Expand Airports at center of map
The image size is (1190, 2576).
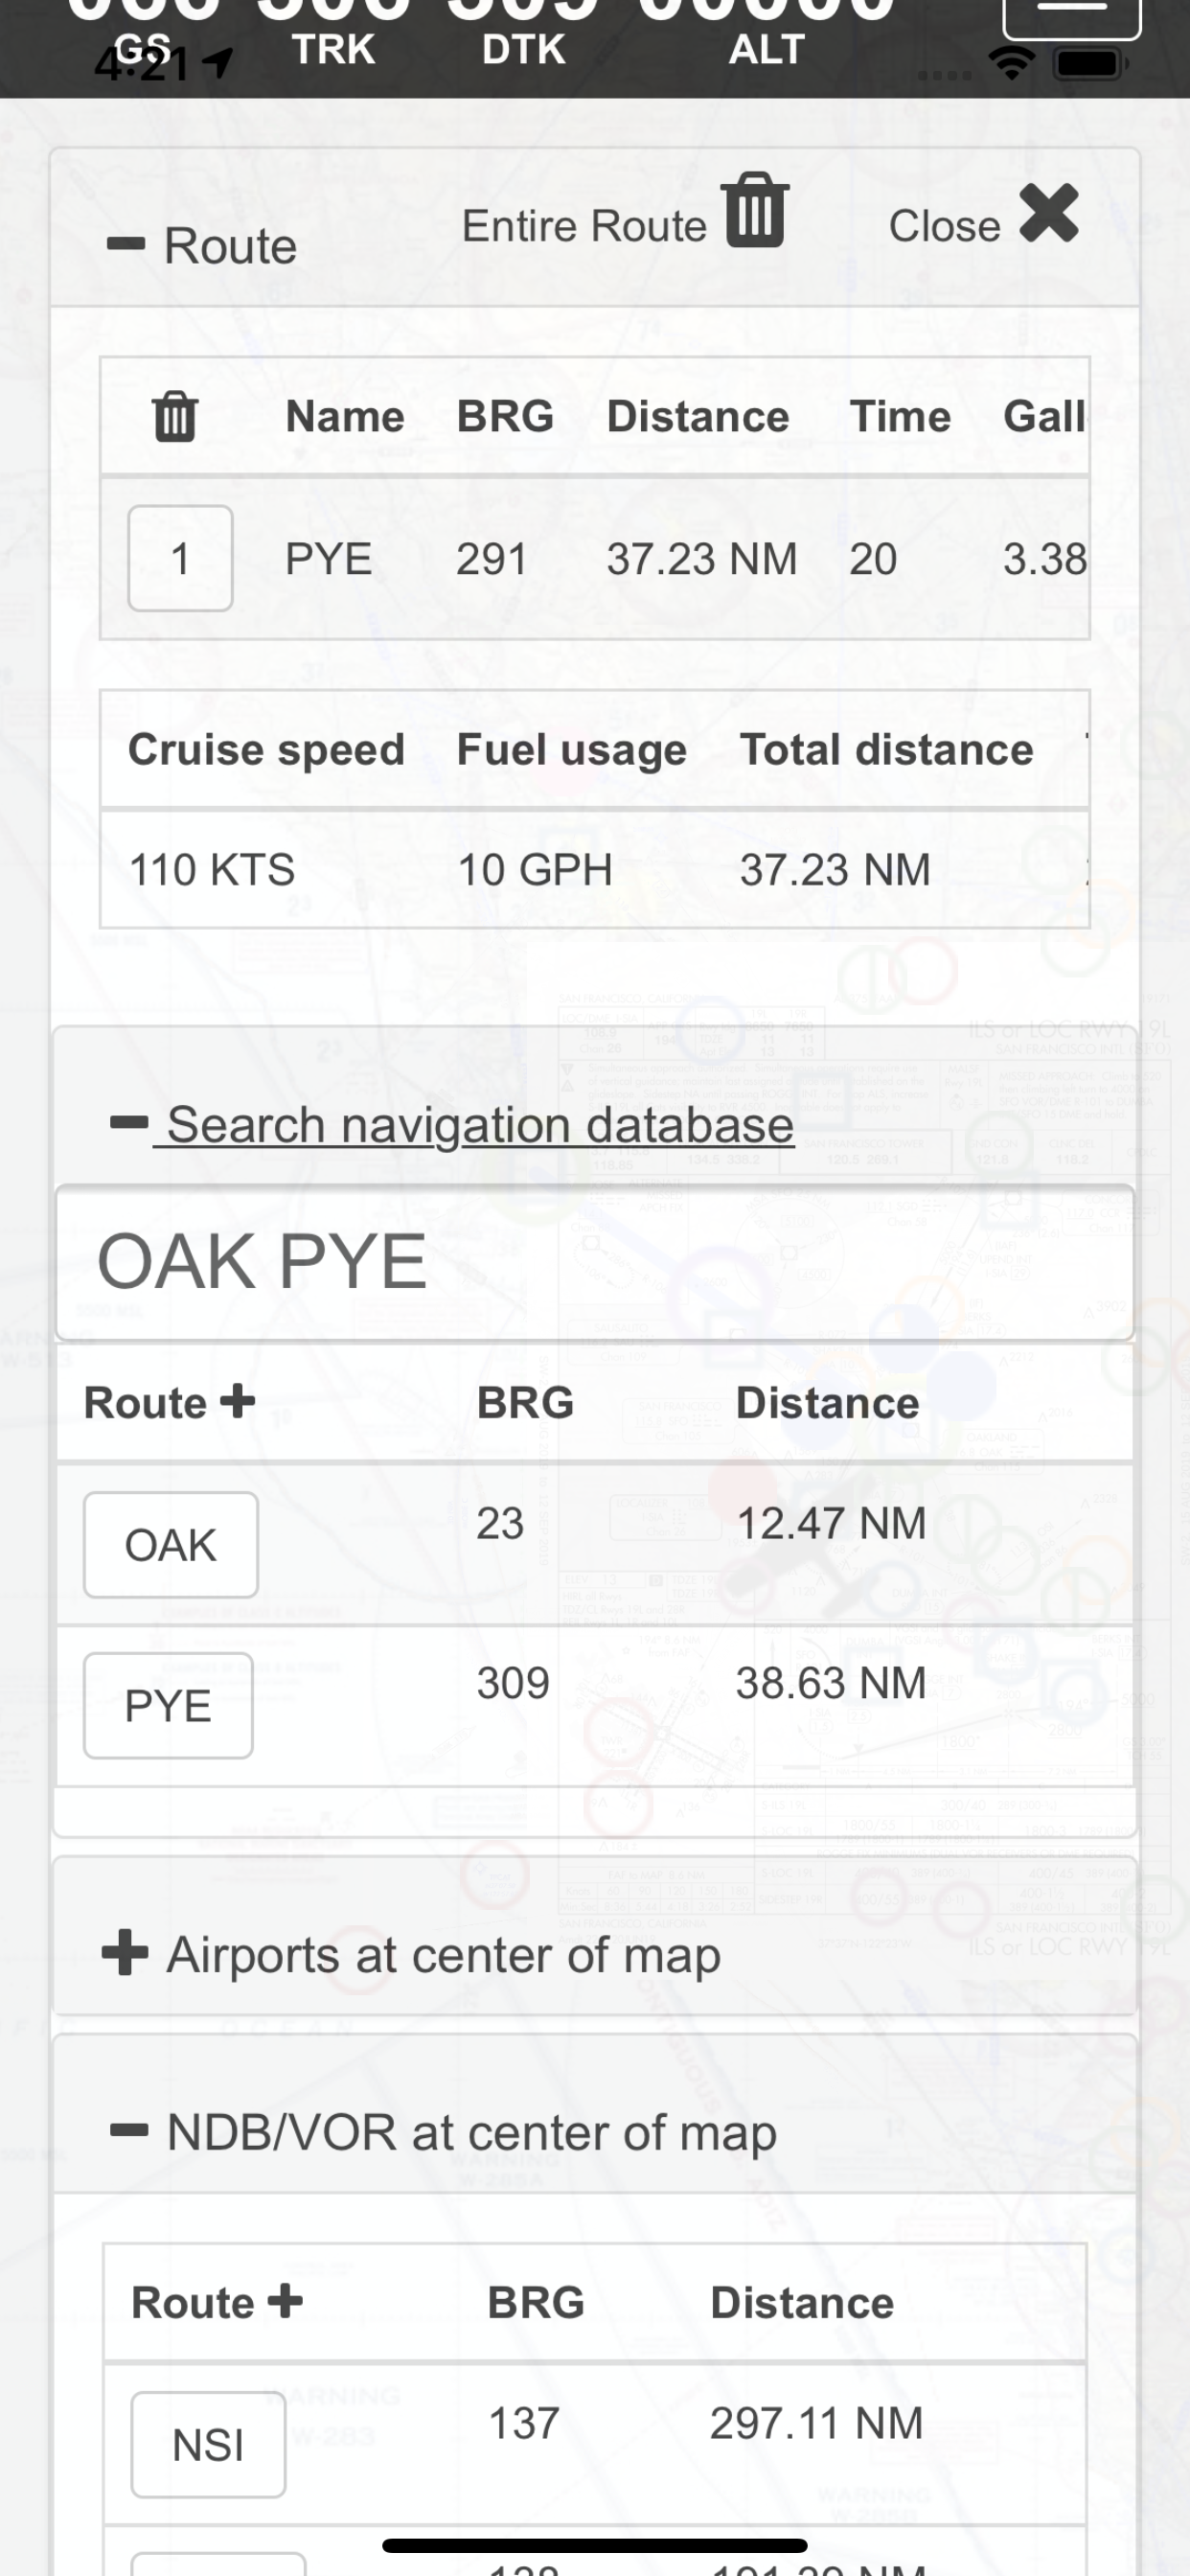tap(126, 1953)
